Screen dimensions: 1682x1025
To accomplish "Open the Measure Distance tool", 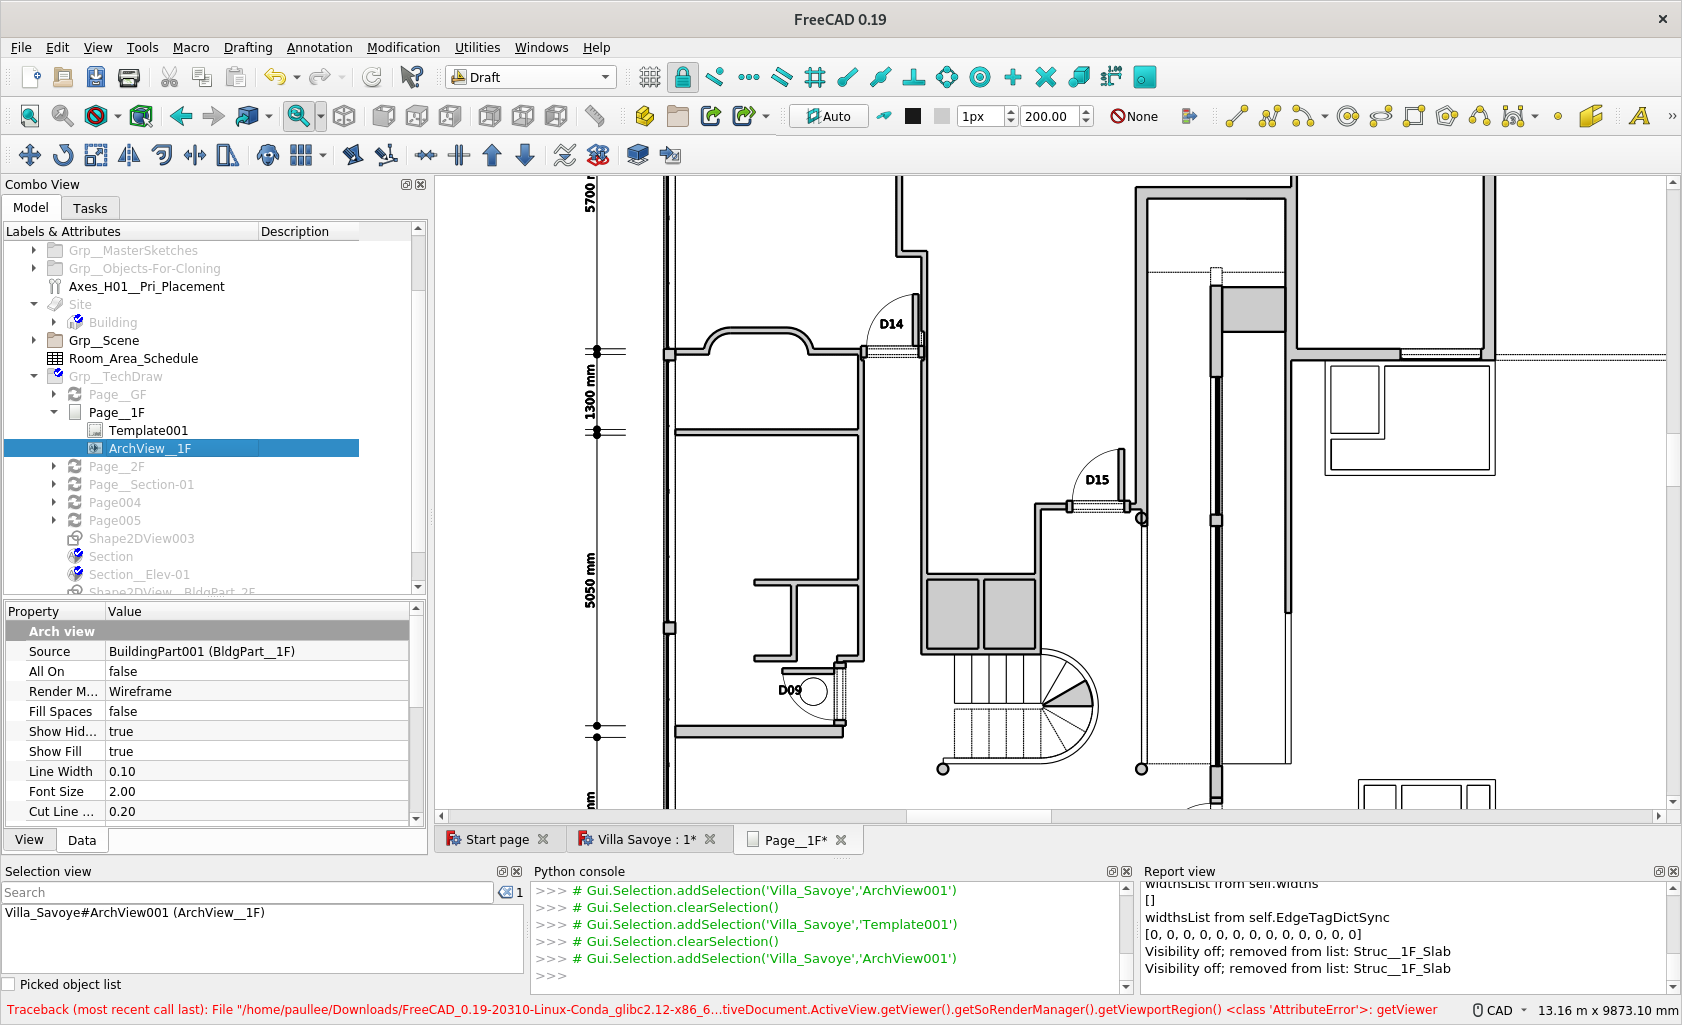I will 595,116.
